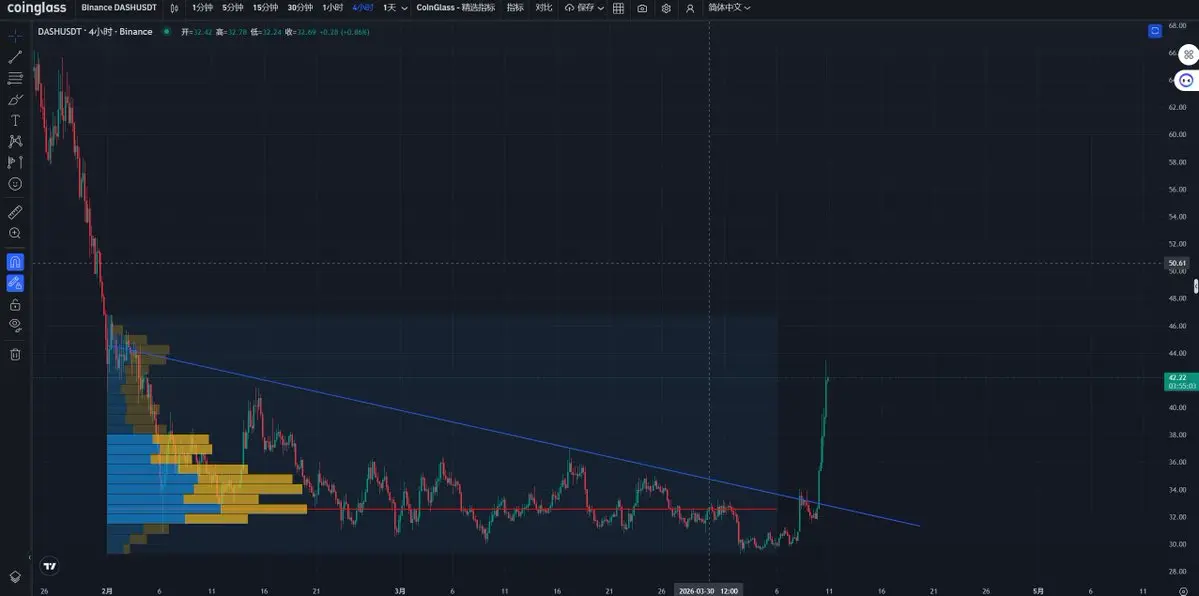
Task: Click the 保存 save cloud button
Action: click(579, 8)
